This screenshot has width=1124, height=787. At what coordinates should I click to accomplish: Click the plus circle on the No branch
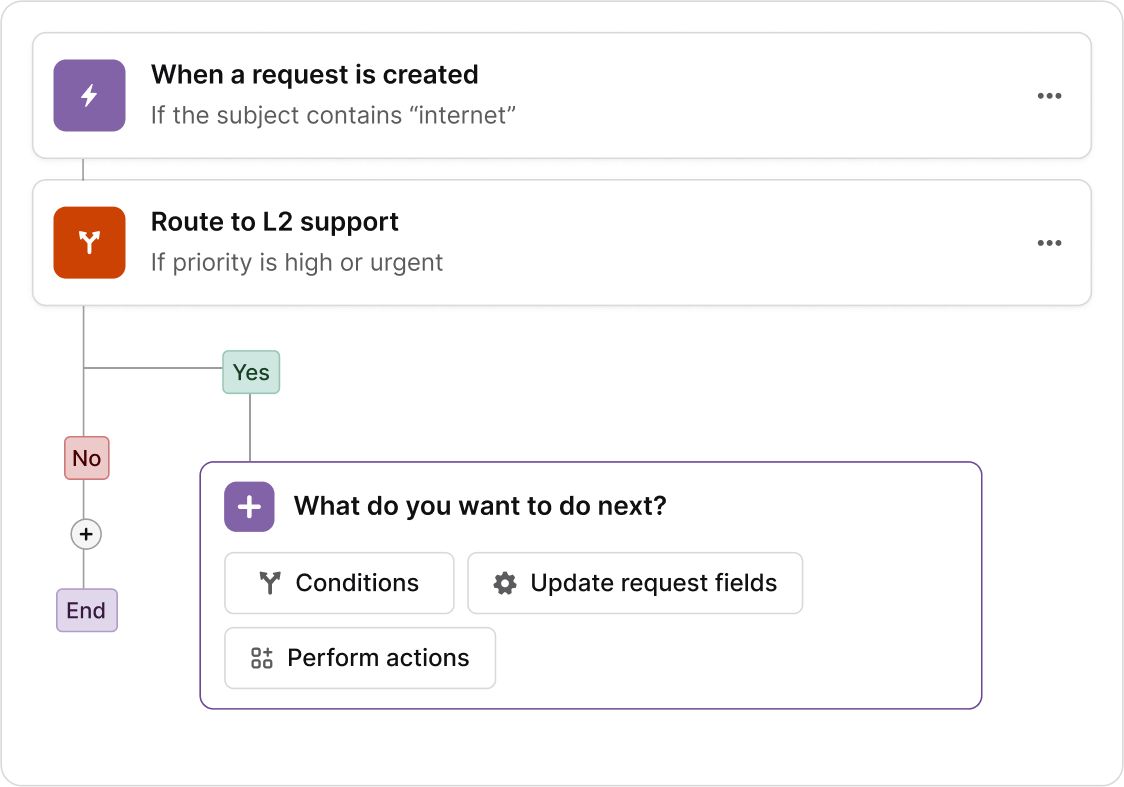pyautogui.click(x=87, y=534)
